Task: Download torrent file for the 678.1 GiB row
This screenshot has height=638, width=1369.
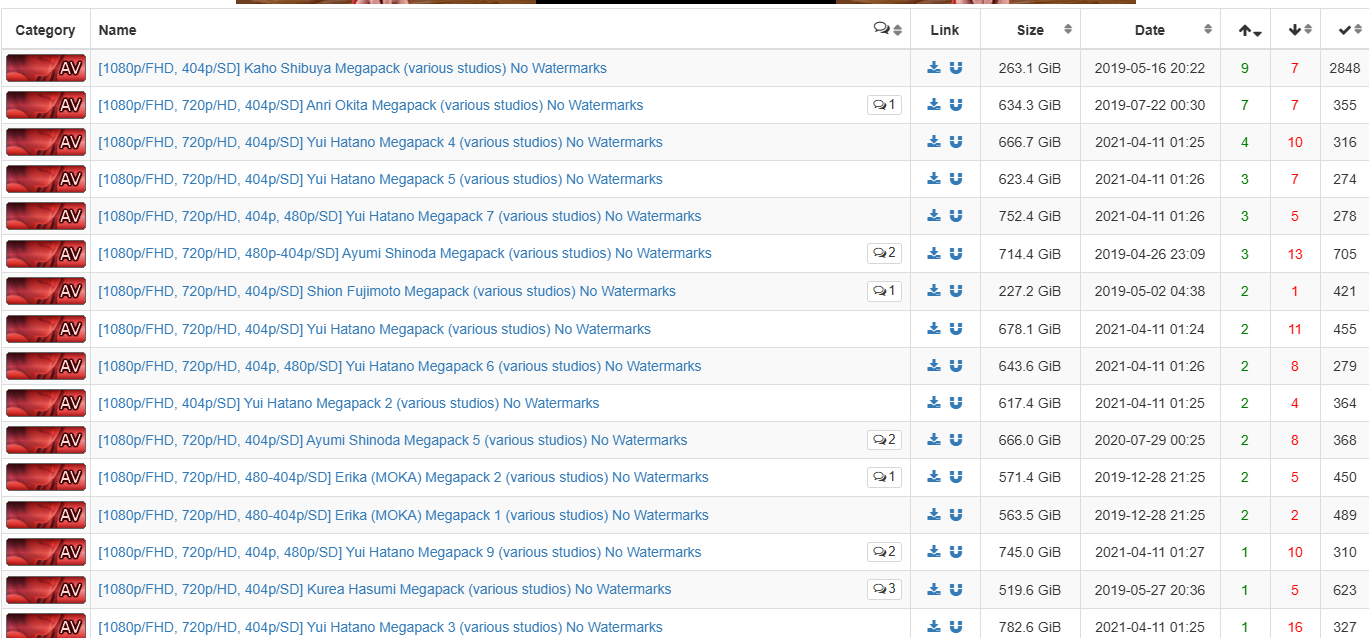Action: click(934, 329)
